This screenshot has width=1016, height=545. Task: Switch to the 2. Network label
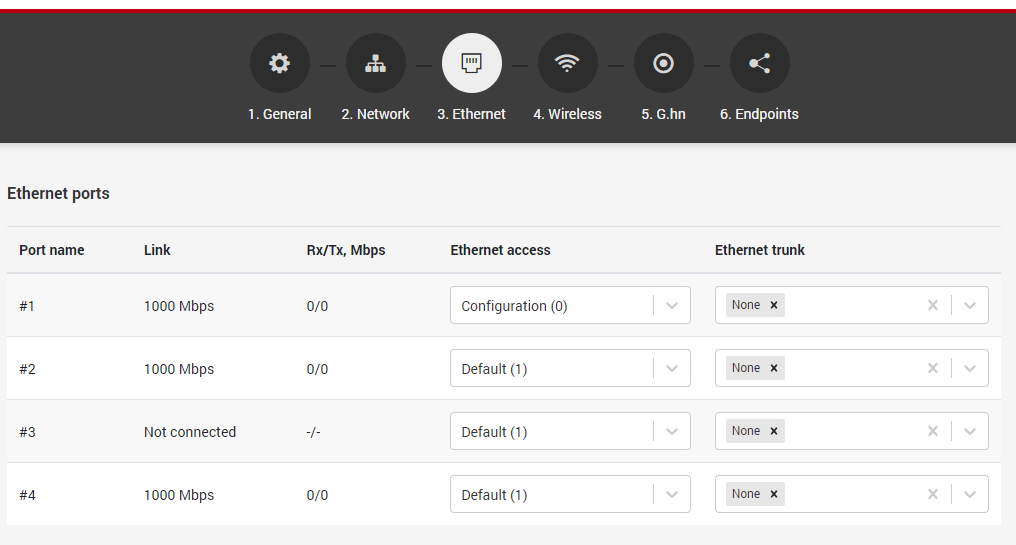[376, 114]
